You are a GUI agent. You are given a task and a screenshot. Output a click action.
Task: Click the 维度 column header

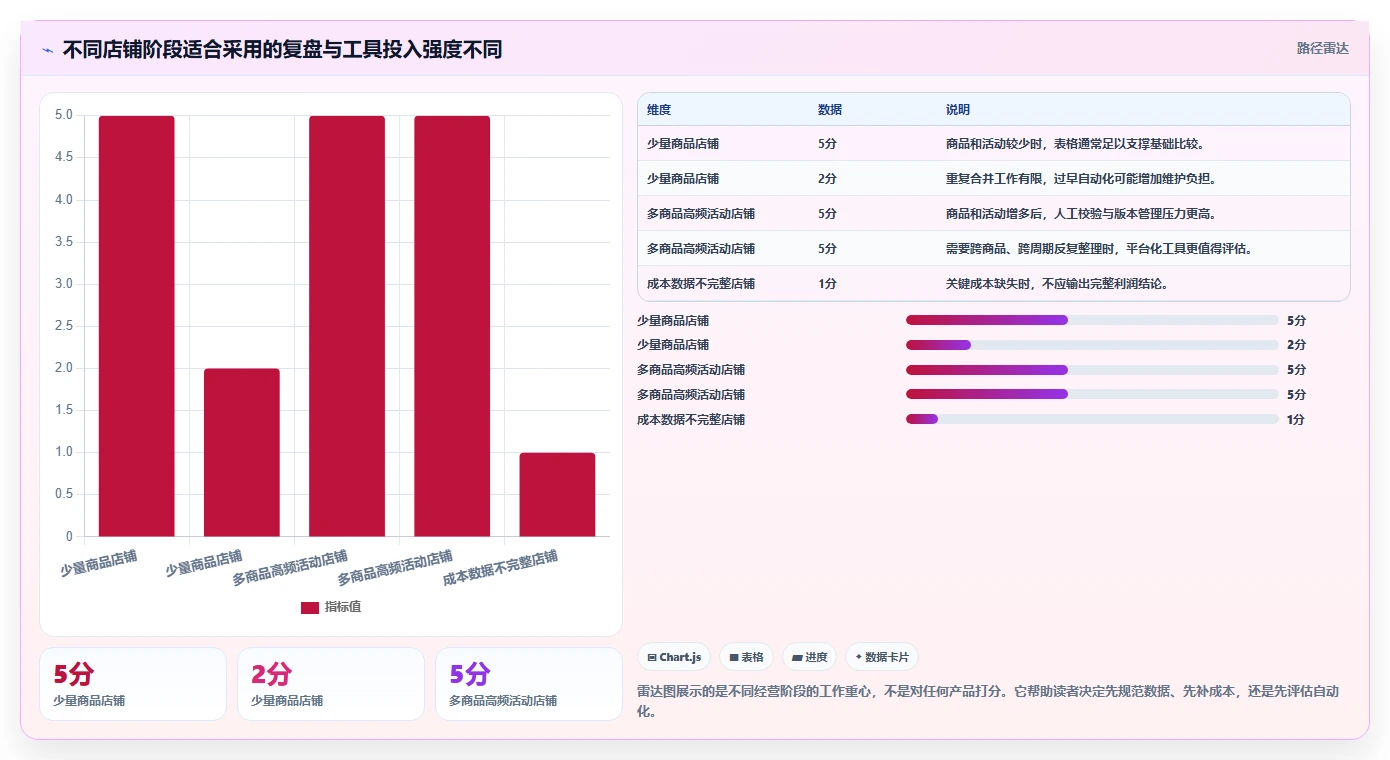(x=659, y=110)
